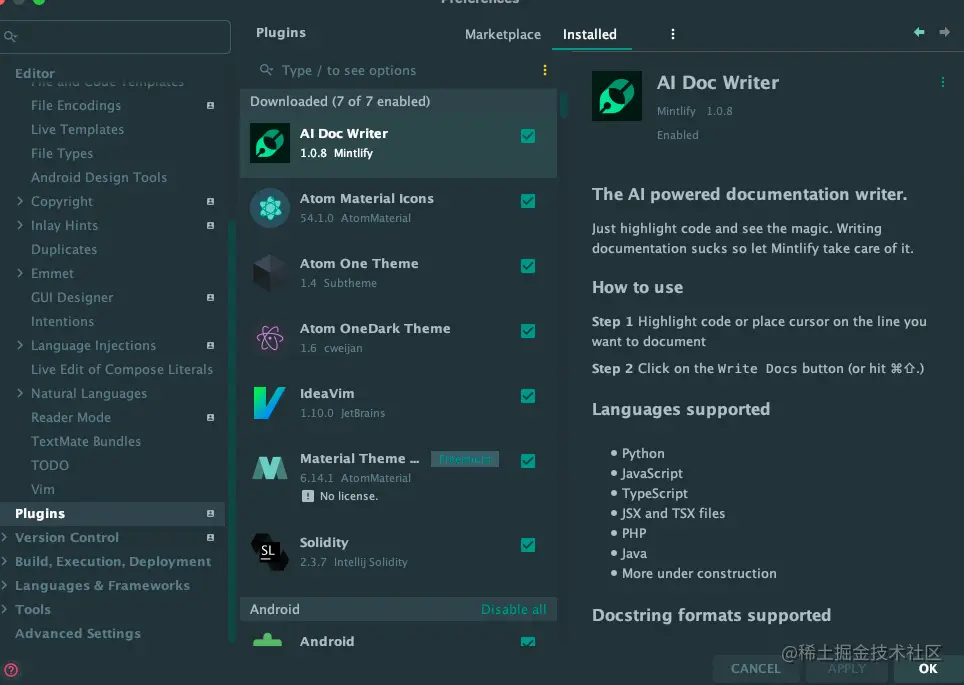Open AI Doc Writer details kebab menu
Viewport: 964px width, 685px height.
point(942,82)
